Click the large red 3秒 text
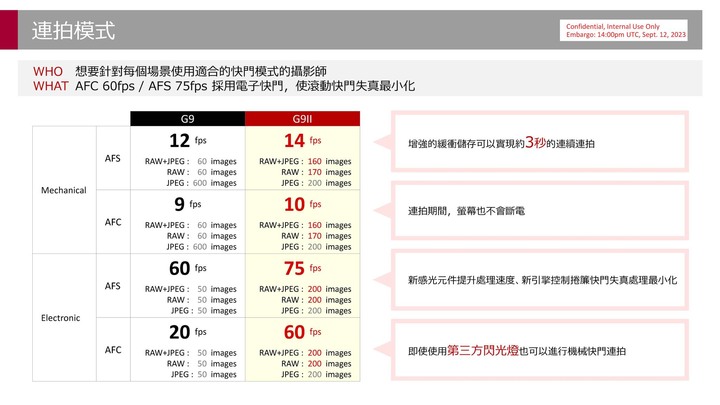 [535, 142]
